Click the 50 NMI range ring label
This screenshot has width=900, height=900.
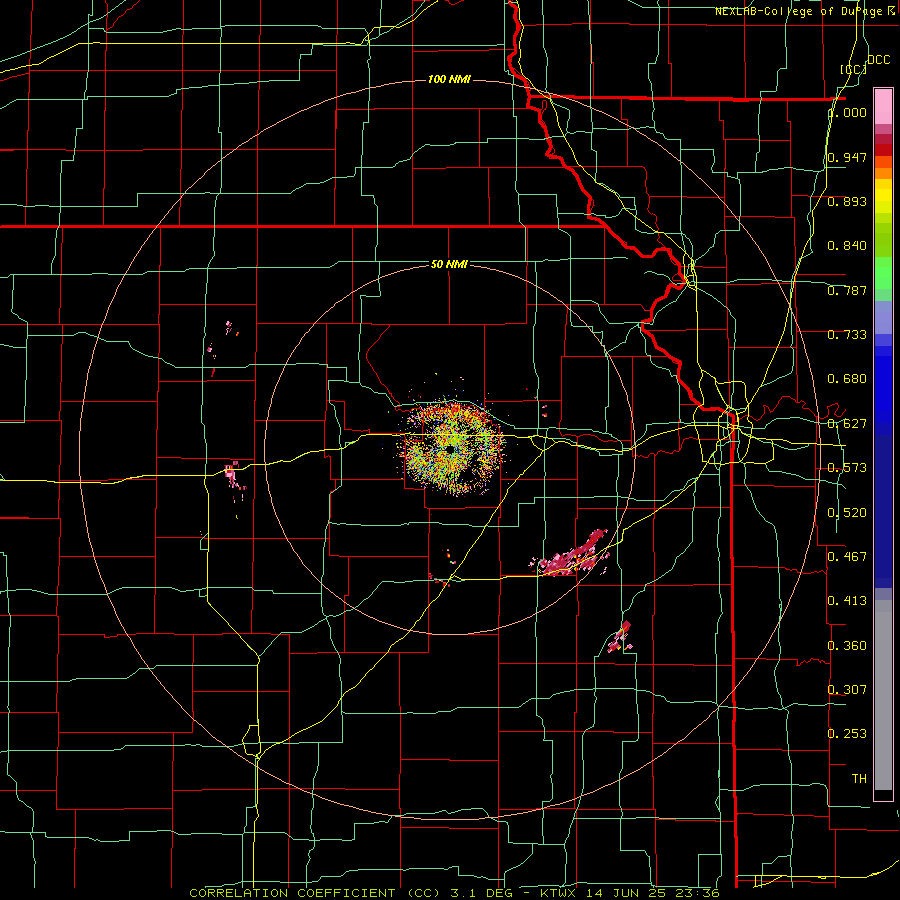click(x=449, y=264)
